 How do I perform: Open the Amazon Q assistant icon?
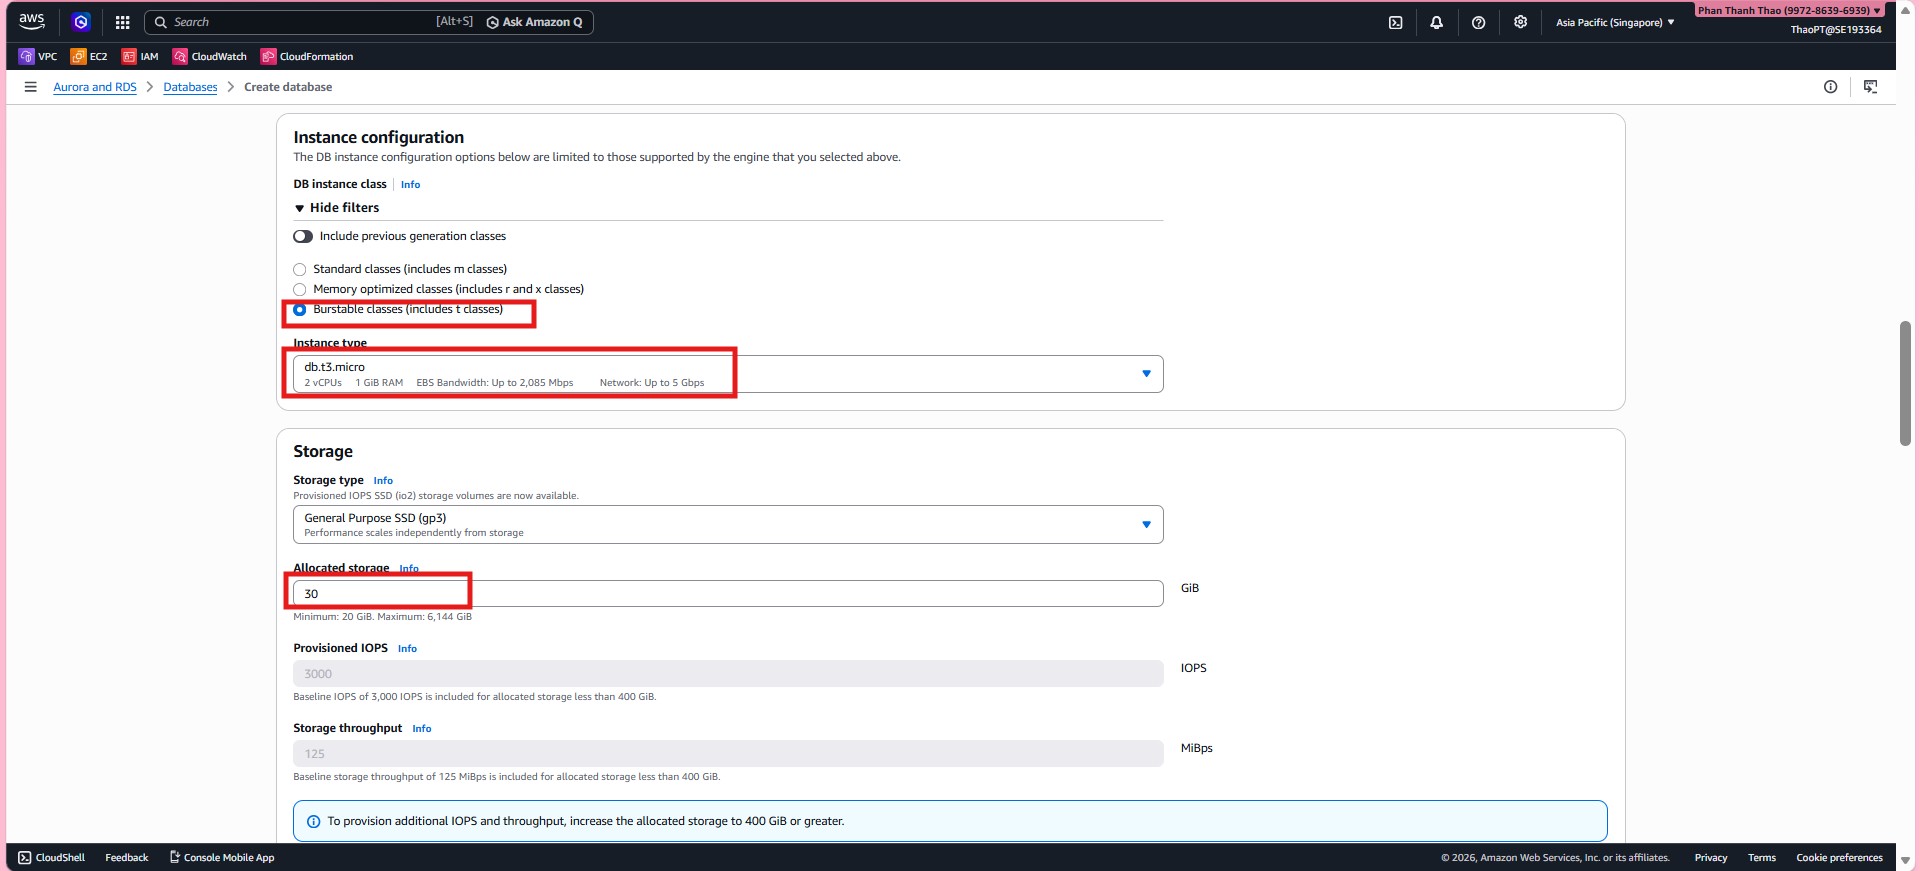tap(81, 22)
